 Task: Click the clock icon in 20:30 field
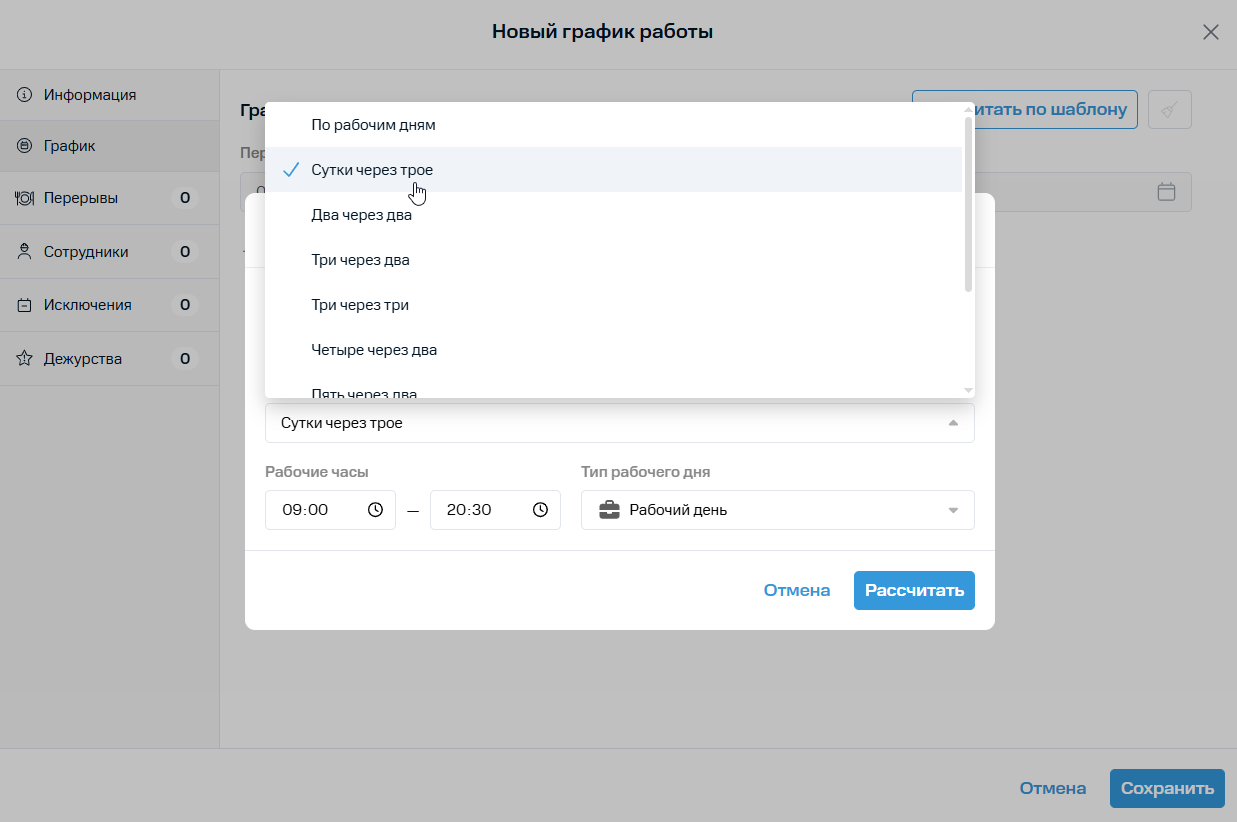(x=541, y=510)
